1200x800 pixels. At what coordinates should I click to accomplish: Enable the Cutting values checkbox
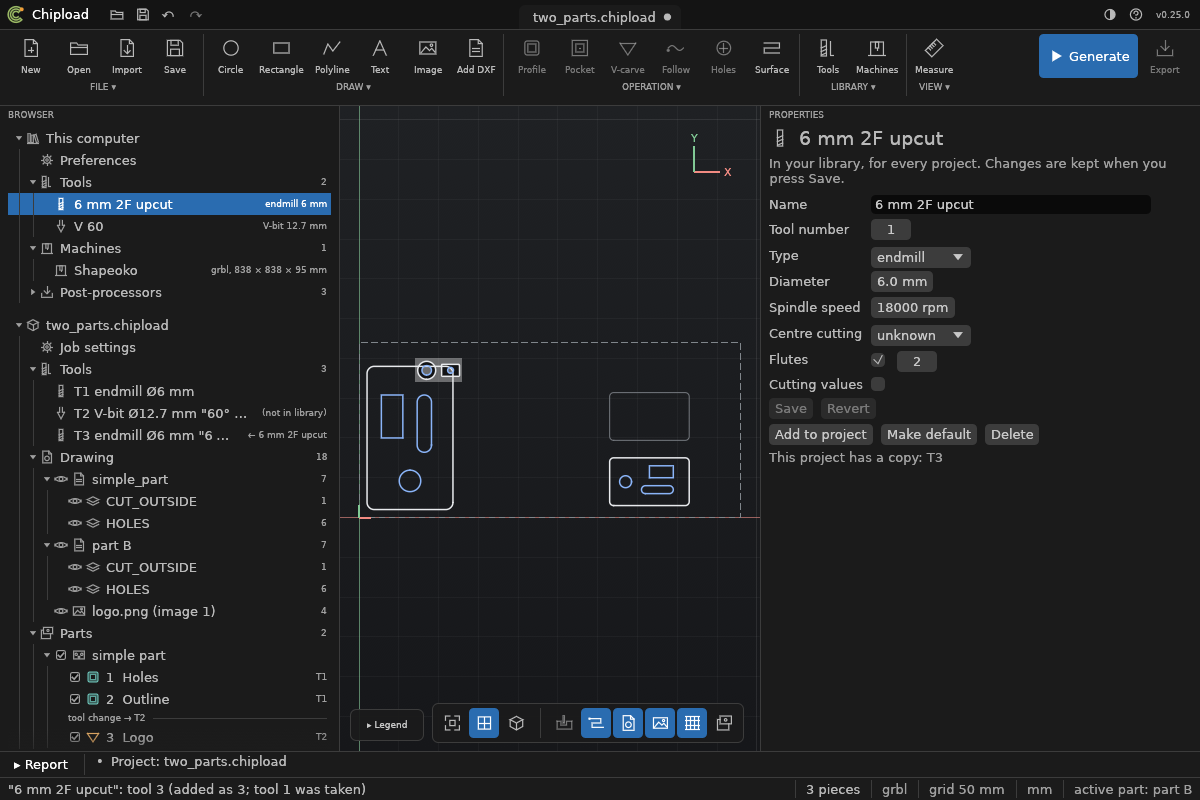pos(878,384)
